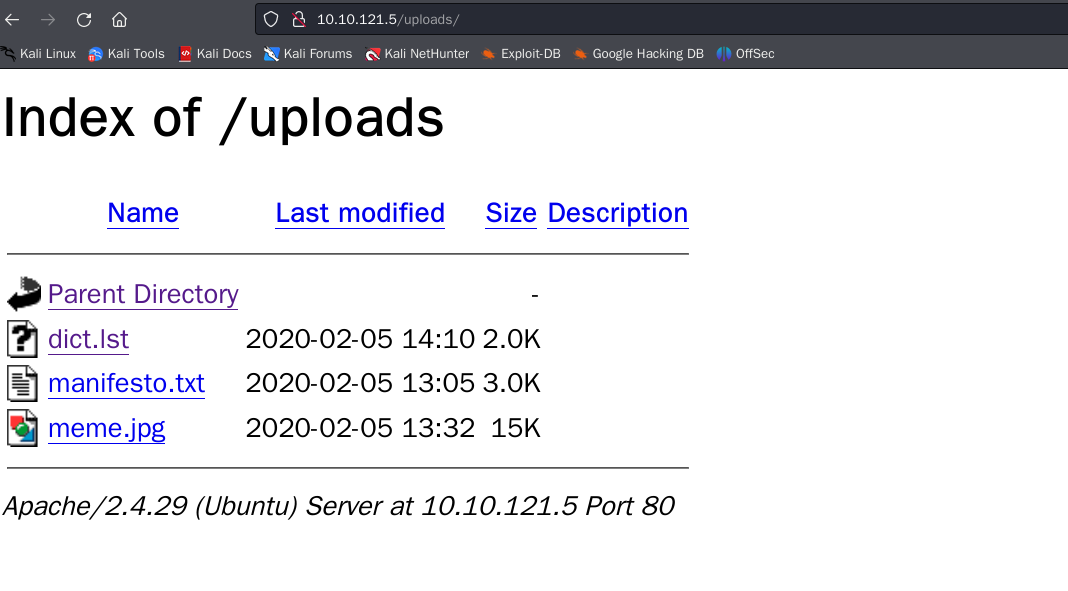Click the unknown file icon beside dict.lst
Viewport: 1068px width, 591px height.
pyautogui.click(x=22, y=338)
